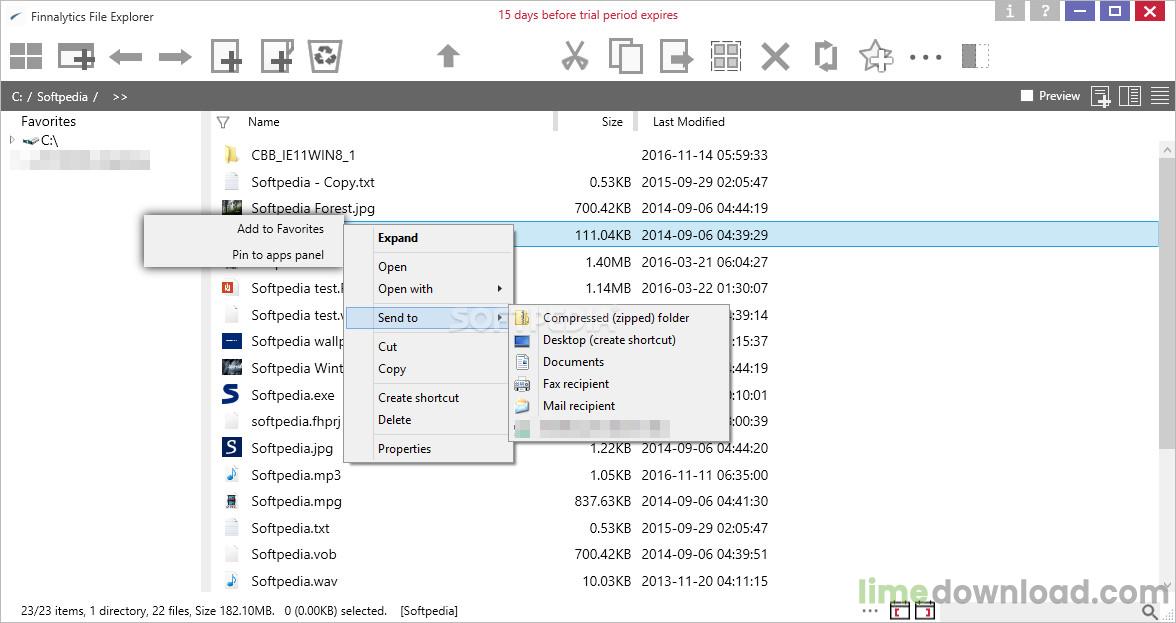Screen dimensions: 1176x623
Task: Click the '?' help button in title bar
Action: (1045, 10)
